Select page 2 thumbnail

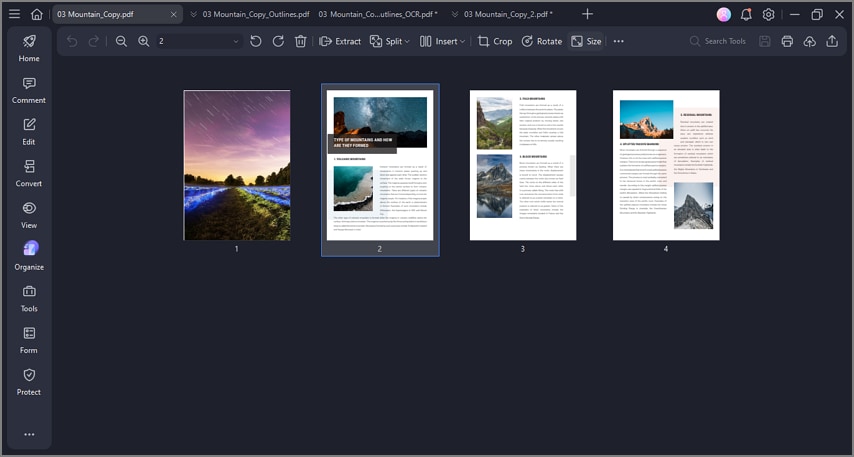(x=380, y=165)
